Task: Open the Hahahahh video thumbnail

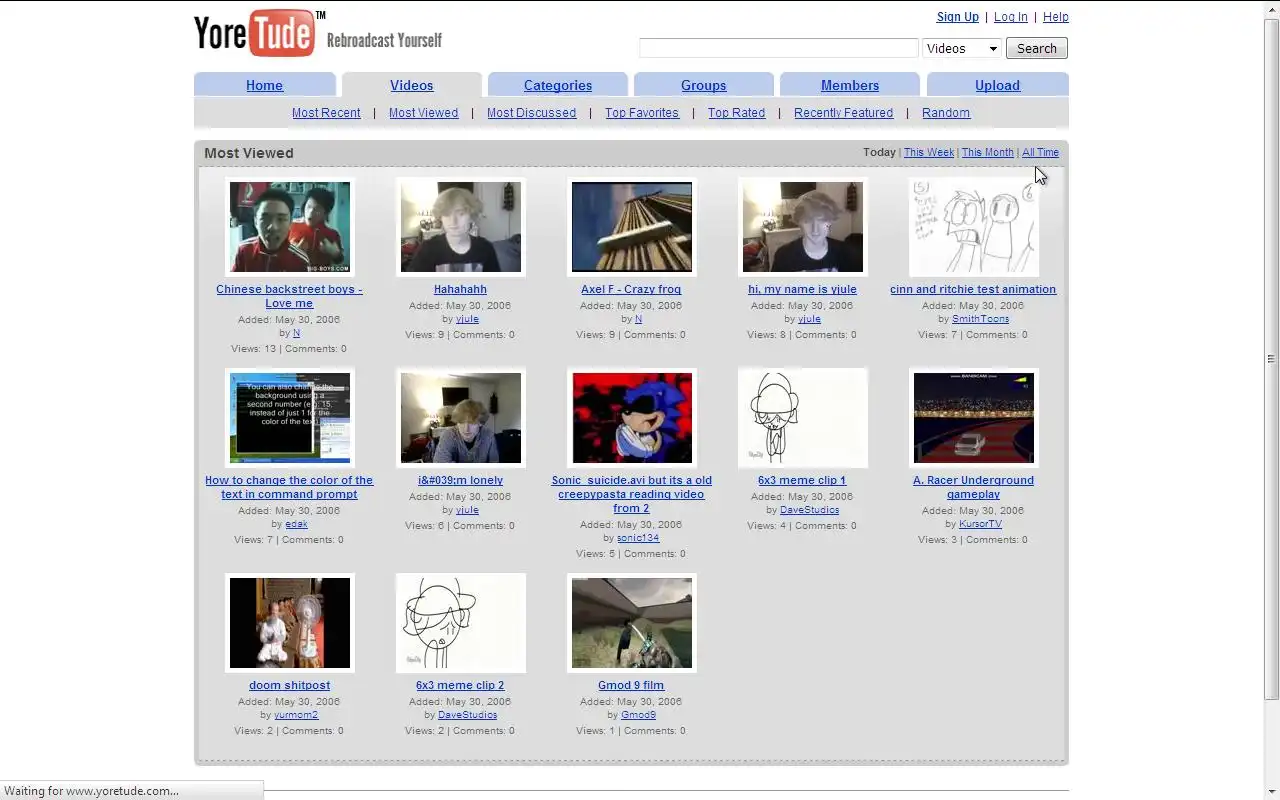Action: [461, 227]
